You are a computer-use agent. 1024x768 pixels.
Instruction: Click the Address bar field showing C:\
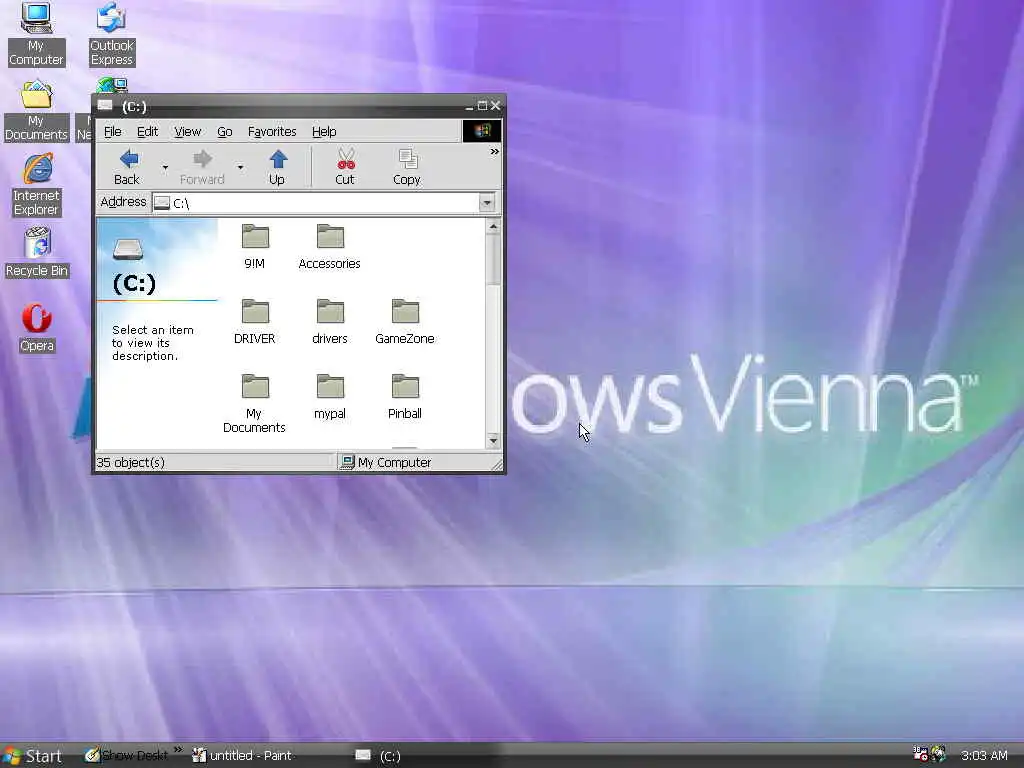(x=317, y=203)
